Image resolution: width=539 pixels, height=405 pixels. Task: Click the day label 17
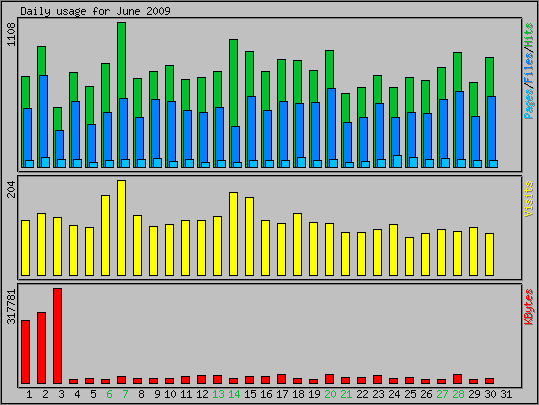[x=283, y=394]
